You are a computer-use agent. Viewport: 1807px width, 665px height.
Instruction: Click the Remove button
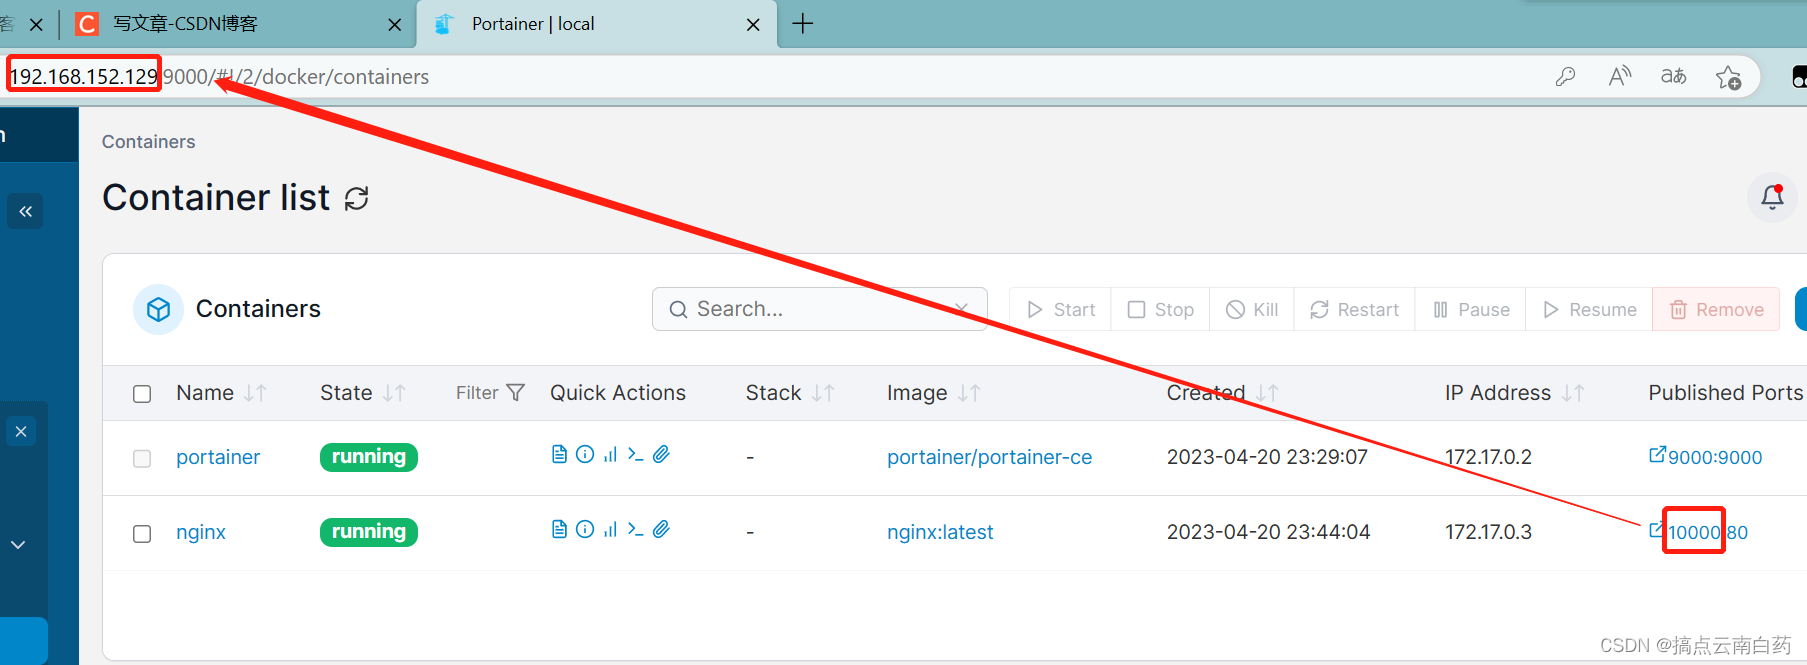(x=1716, y=310)
